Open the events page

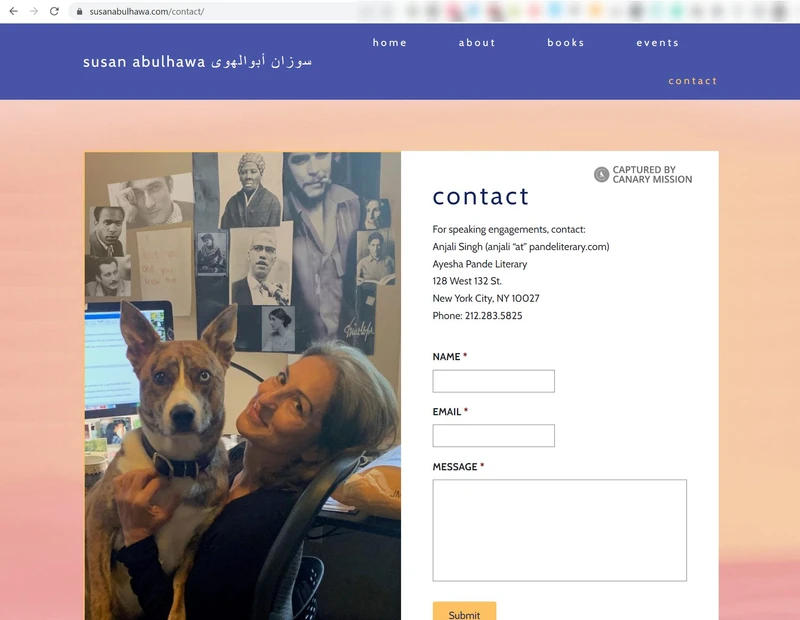[658, 43]
